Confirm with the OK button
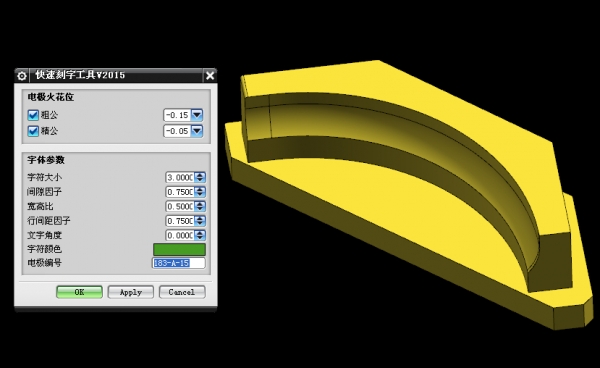The width and height of the screenshot is (600, 368). [x=79, y=292]
